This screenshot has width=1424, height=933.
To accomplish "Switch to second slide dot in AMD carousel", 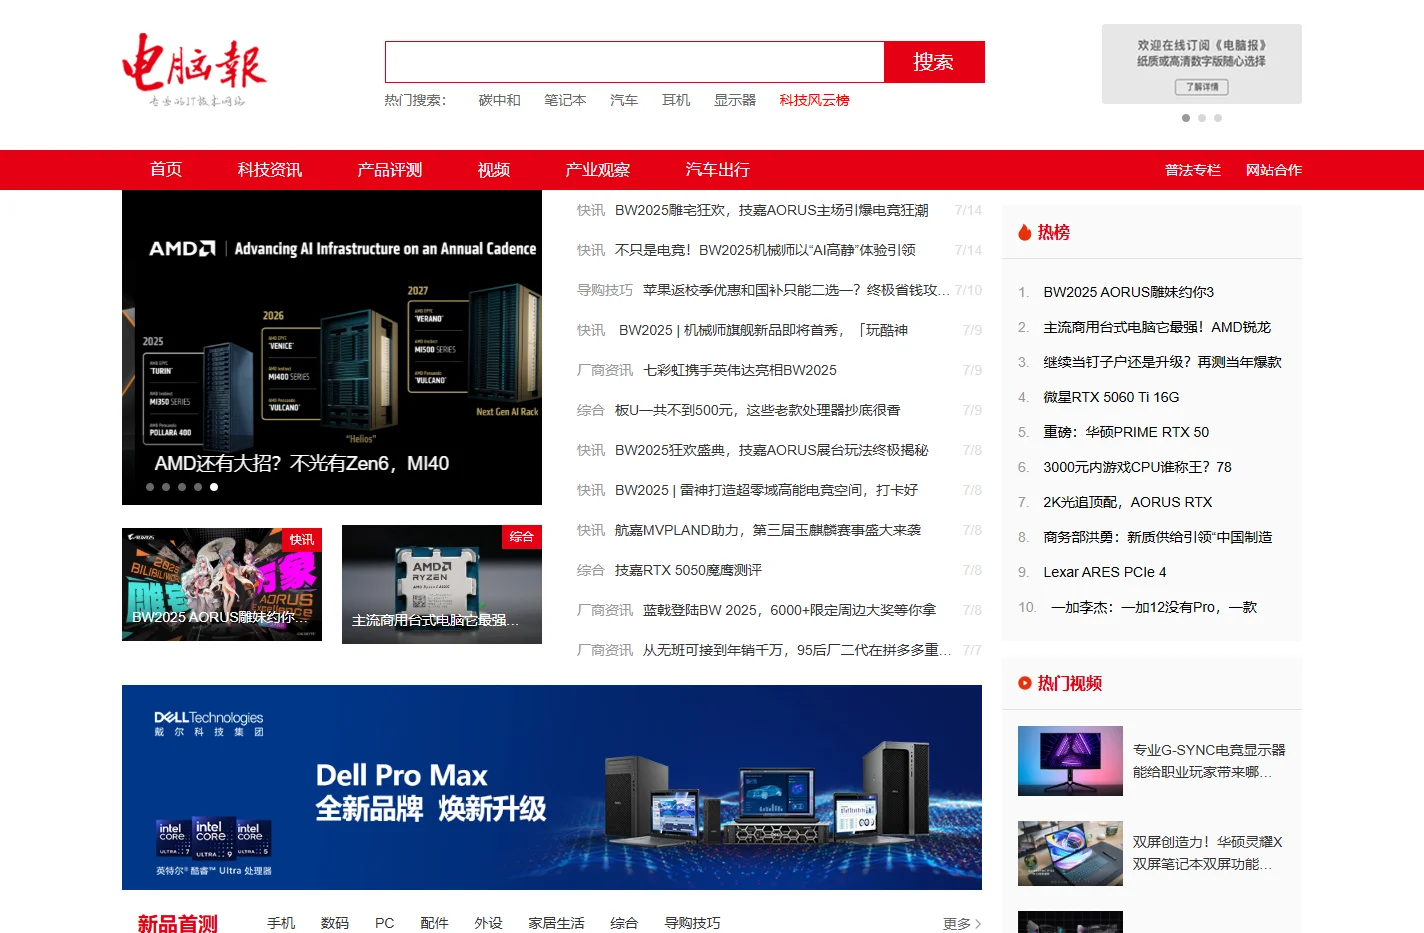I will coord(166,487).
